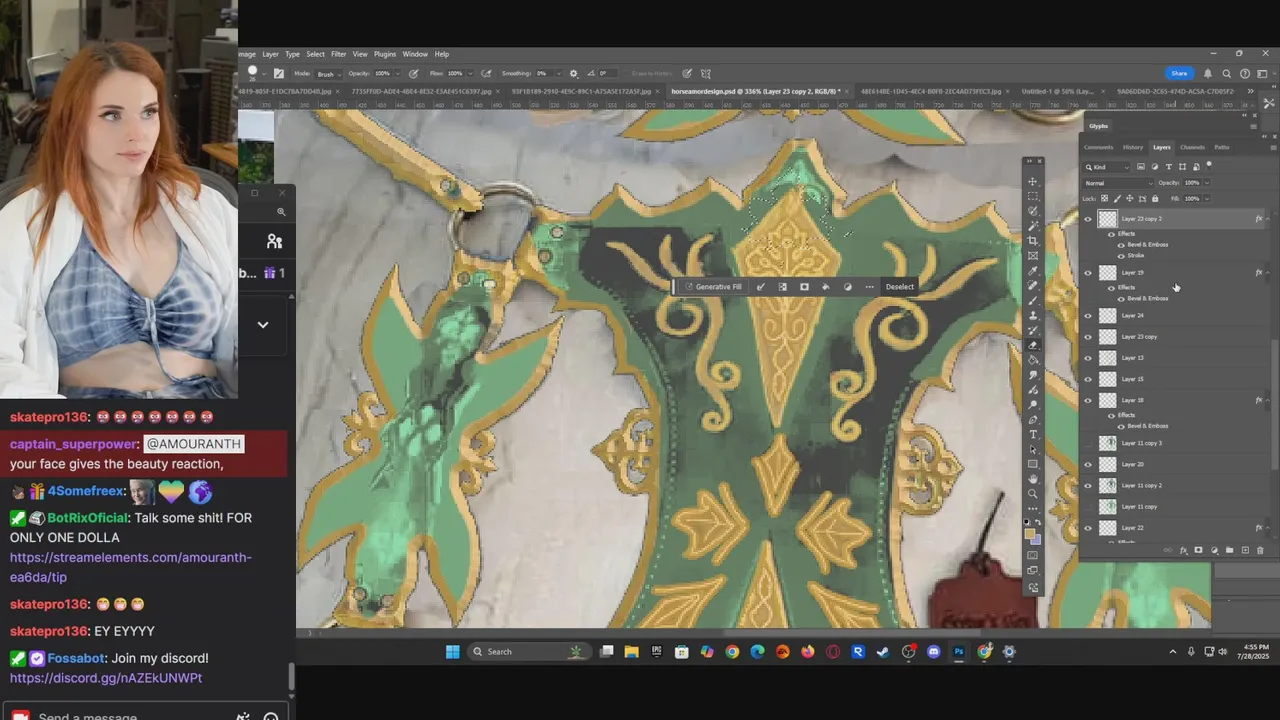
Task: Add a layer mask icon
Action: tap(1198, 550)
